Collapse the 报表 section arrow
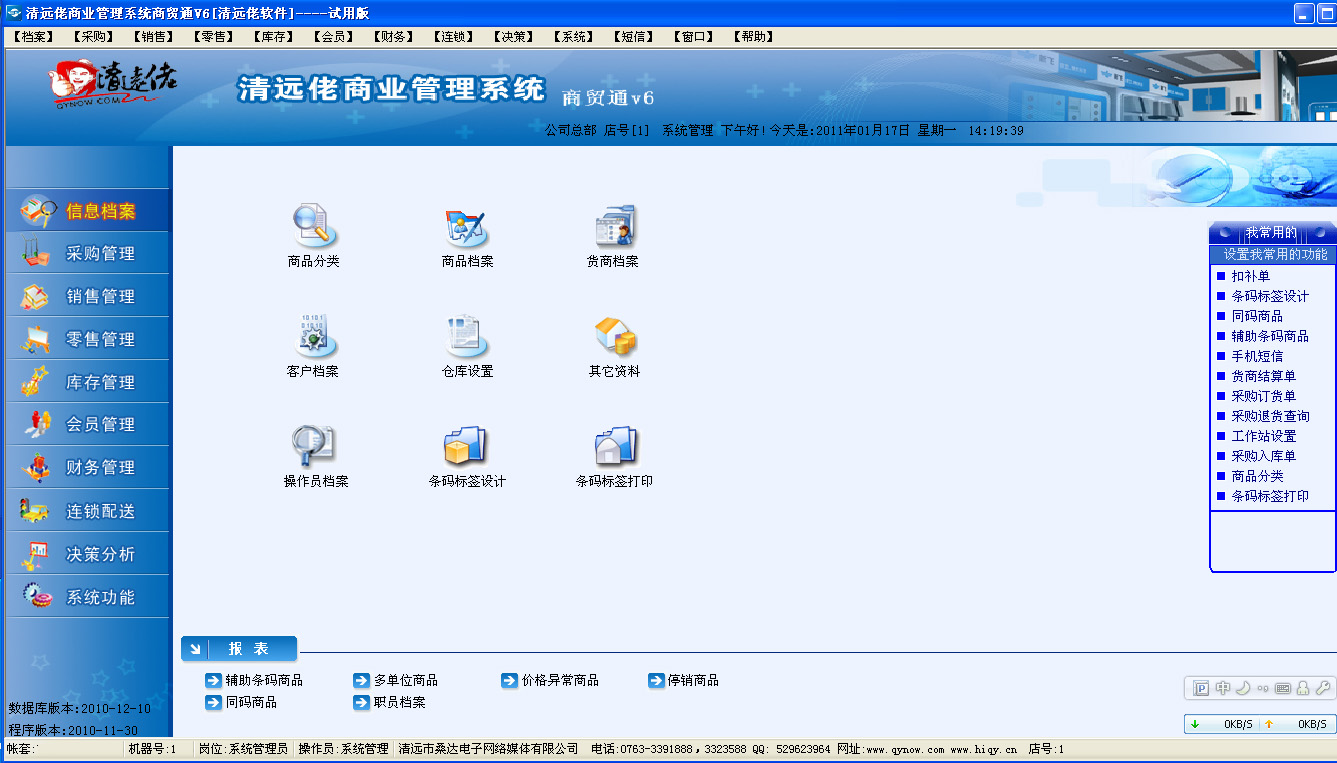Screen dimensions: 1337x763 click(x=195, y=649)
